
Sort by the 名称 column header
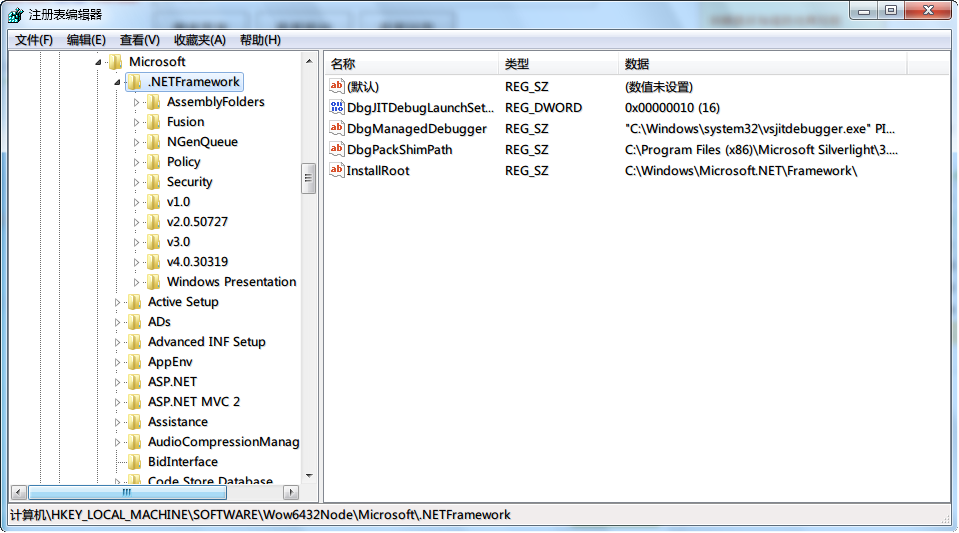coord(412,64)
